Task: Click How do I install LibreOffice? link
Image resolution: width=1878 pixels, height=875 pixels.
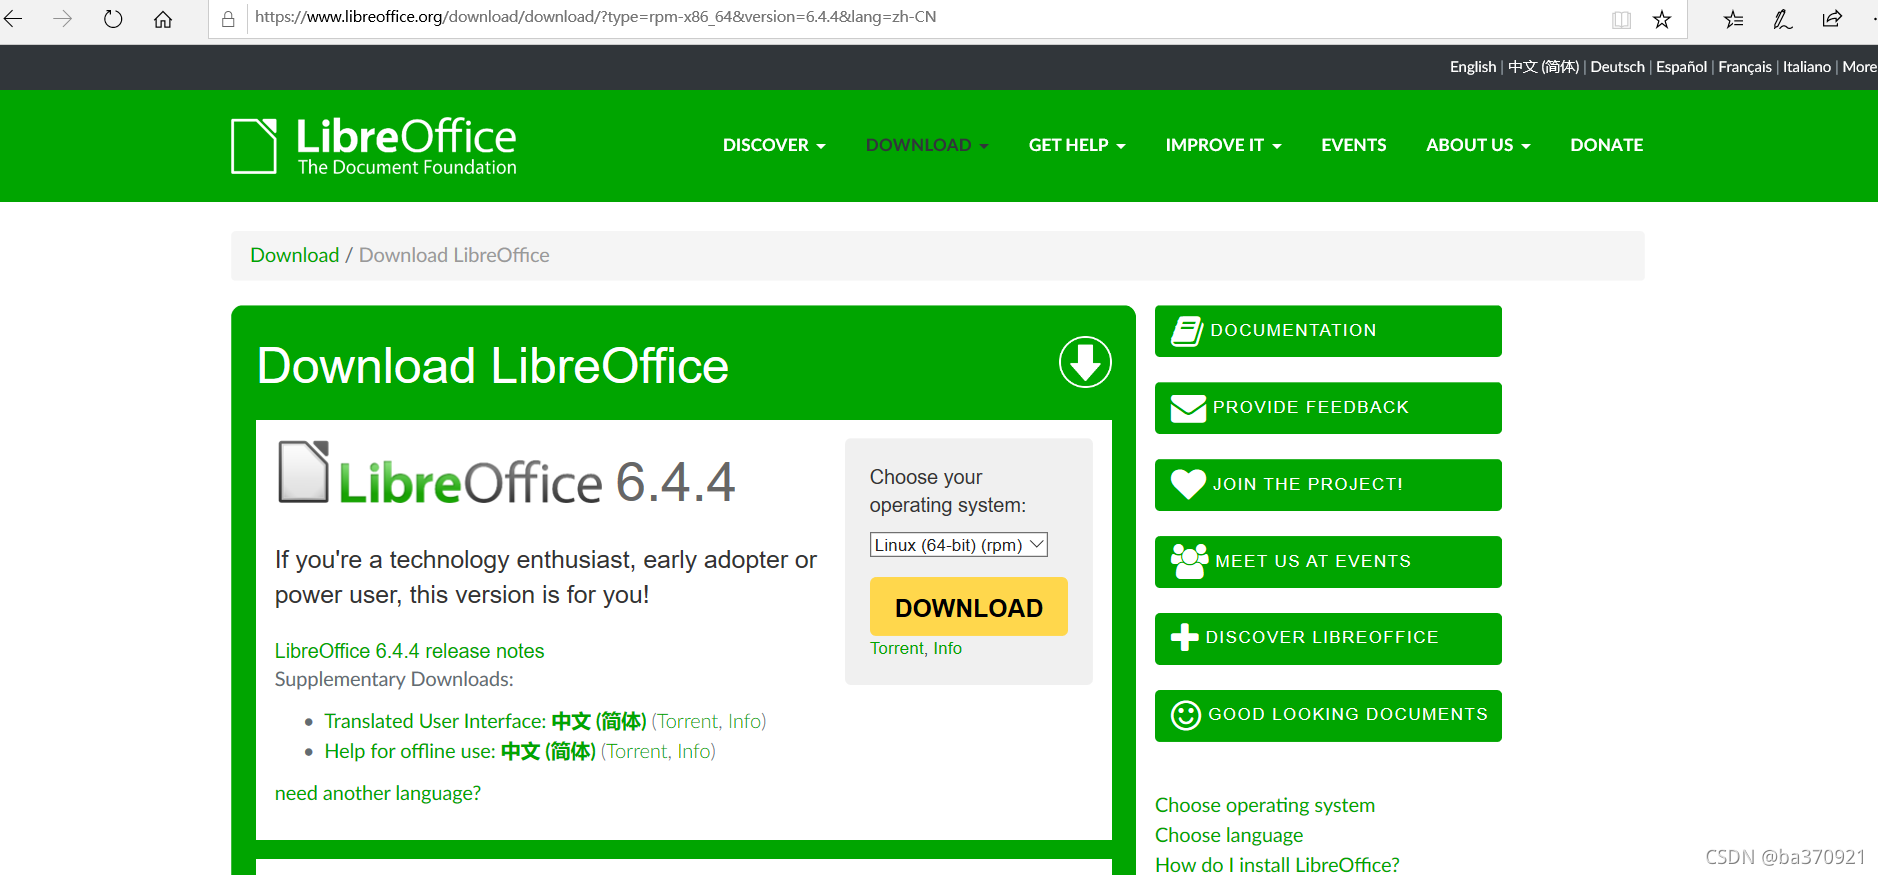Action: 1277,865
